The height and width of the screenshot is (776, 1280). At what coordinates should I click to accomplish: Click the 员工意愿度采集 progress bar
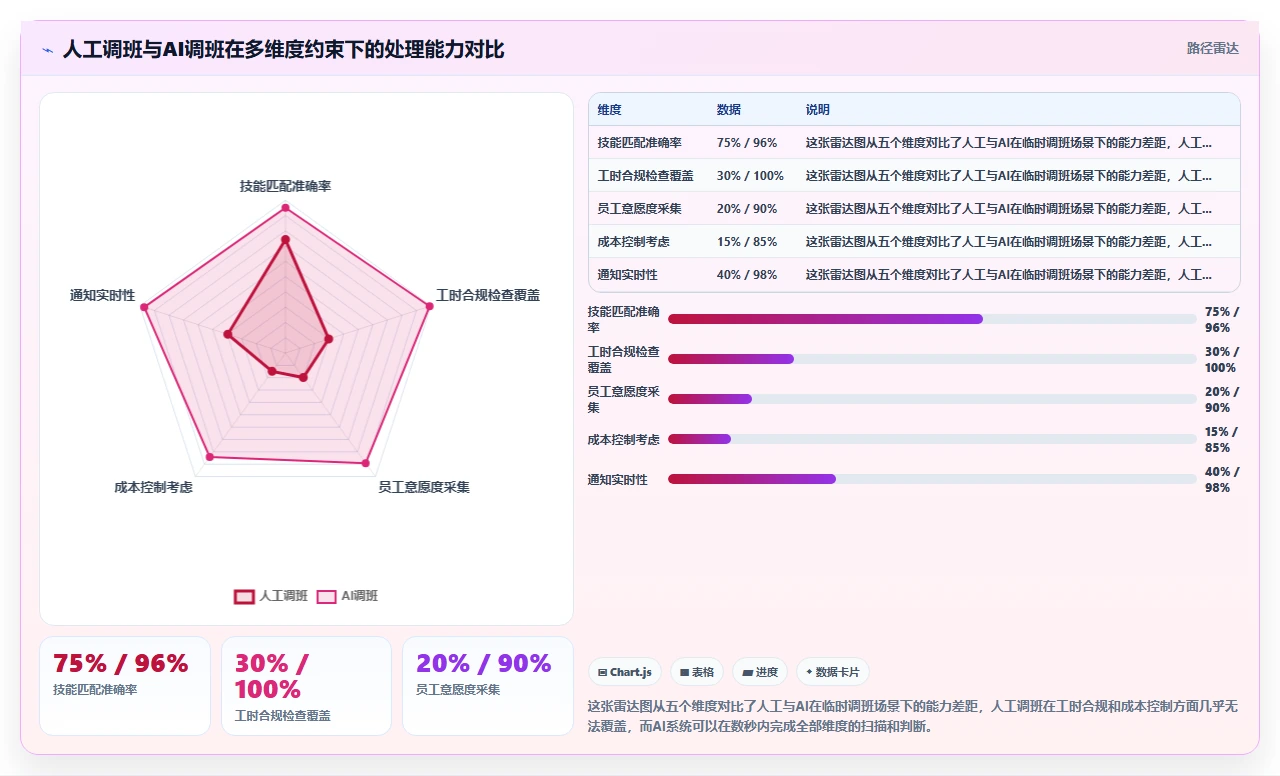click(x=932, y=399)
